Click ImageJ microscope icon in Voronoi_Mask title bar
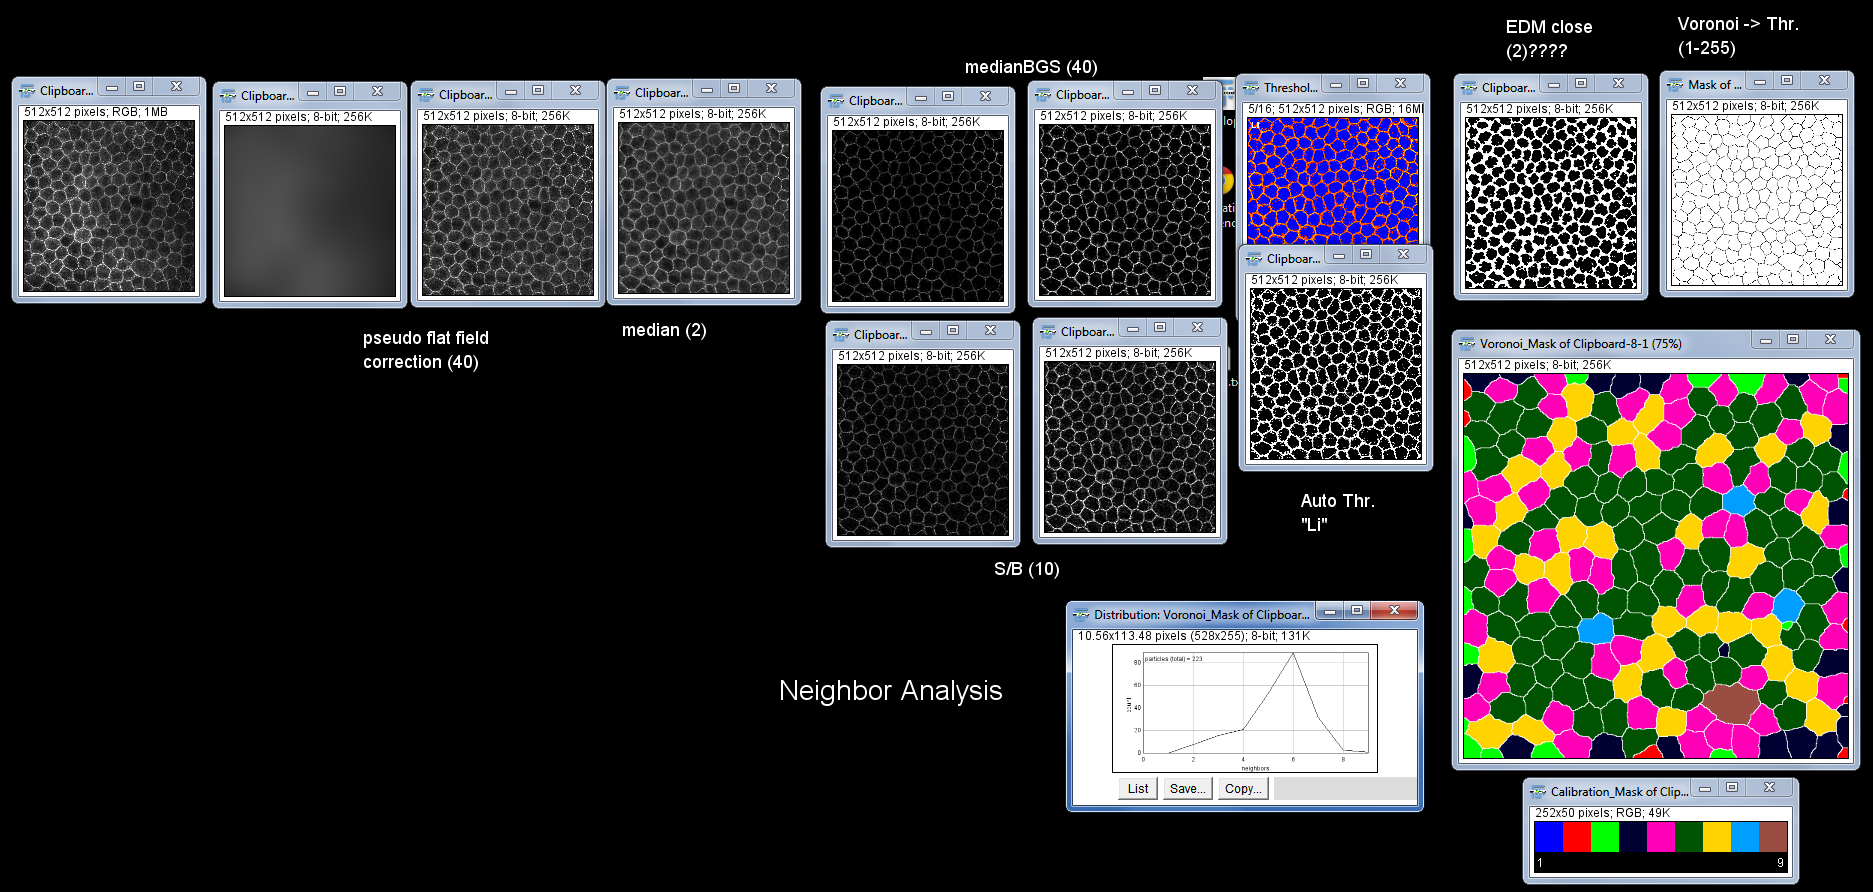 [1468, 343]
